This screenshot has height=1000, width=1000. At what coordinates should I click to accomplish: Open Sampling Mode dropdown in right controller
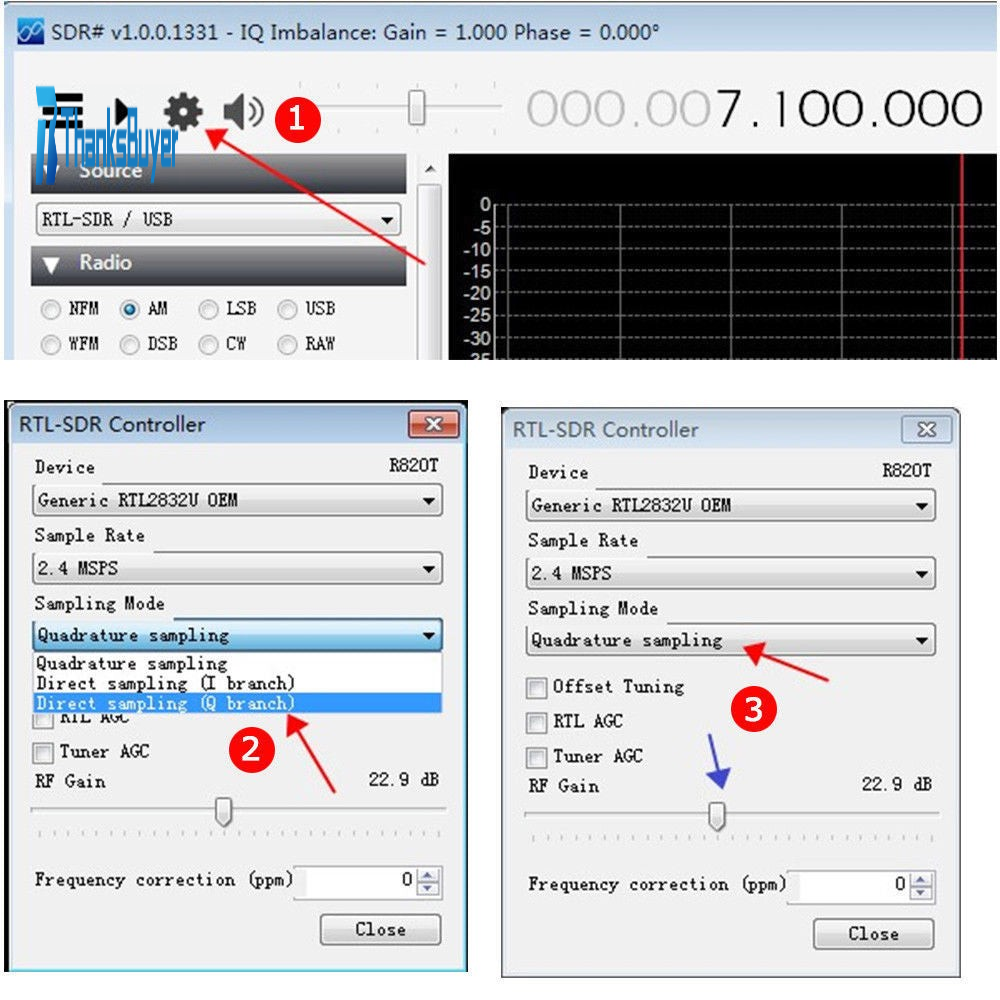730,640
